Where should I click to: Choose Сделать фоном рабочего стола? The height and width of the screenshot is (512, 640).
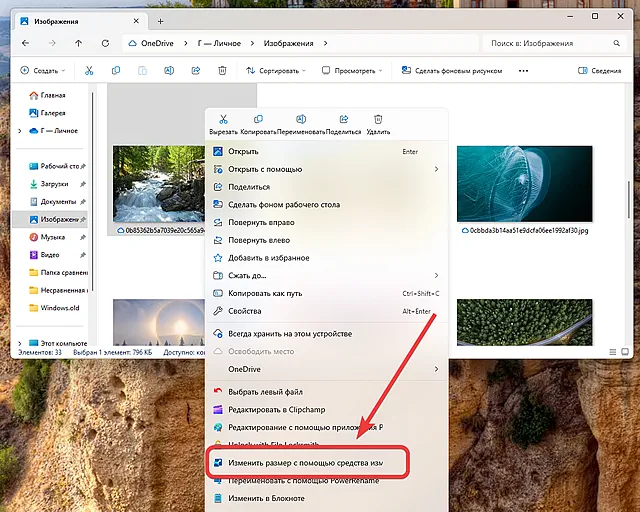tap(327, 205)
